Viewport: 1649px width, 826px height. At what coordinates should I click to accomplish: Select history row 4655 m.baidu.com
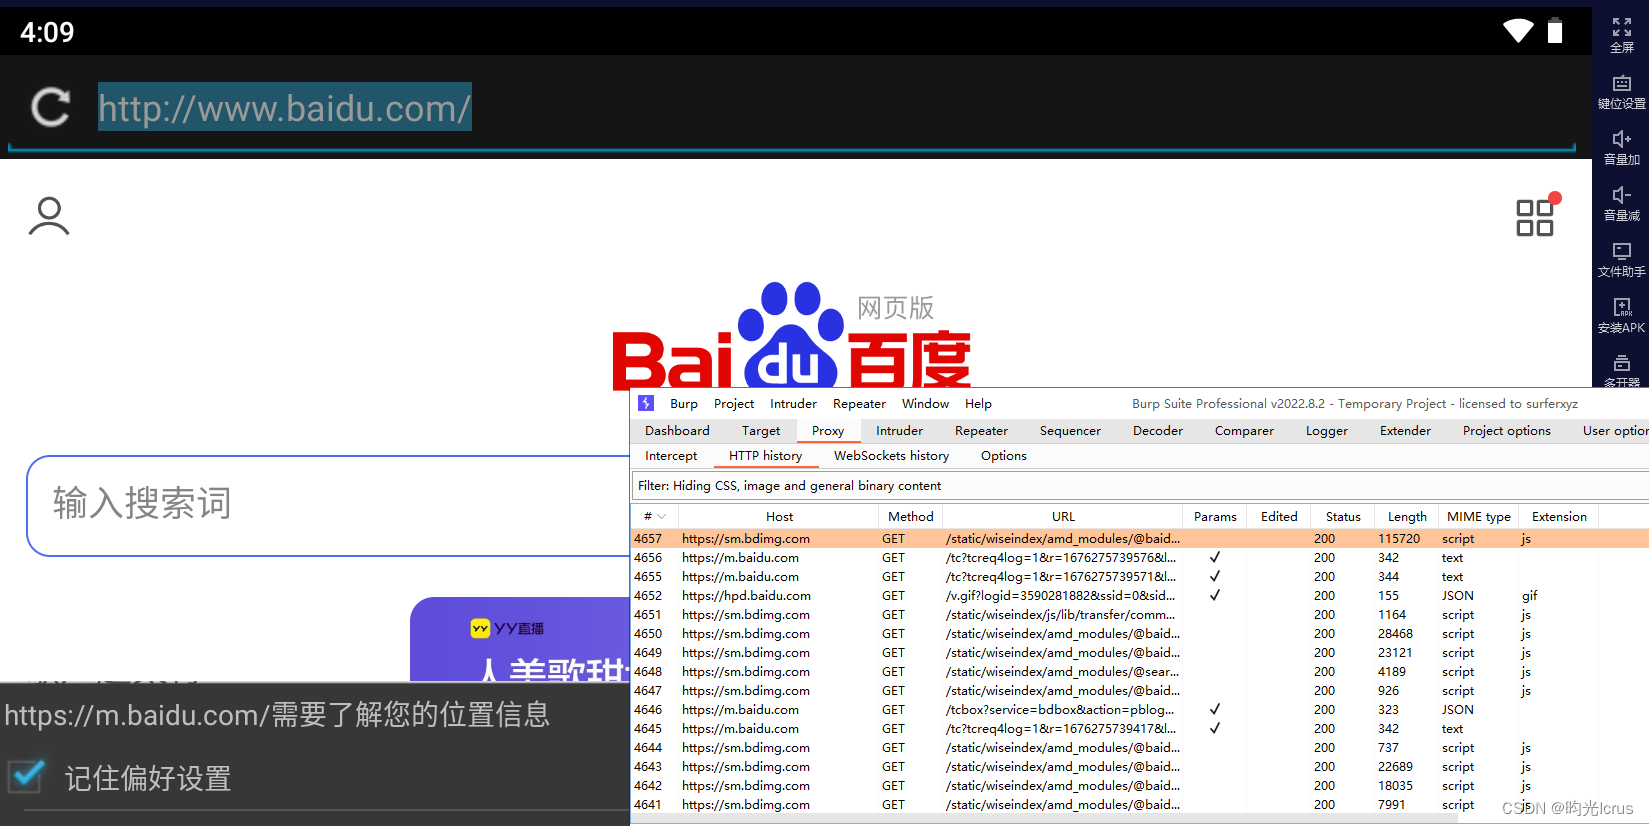point(1140,577)
